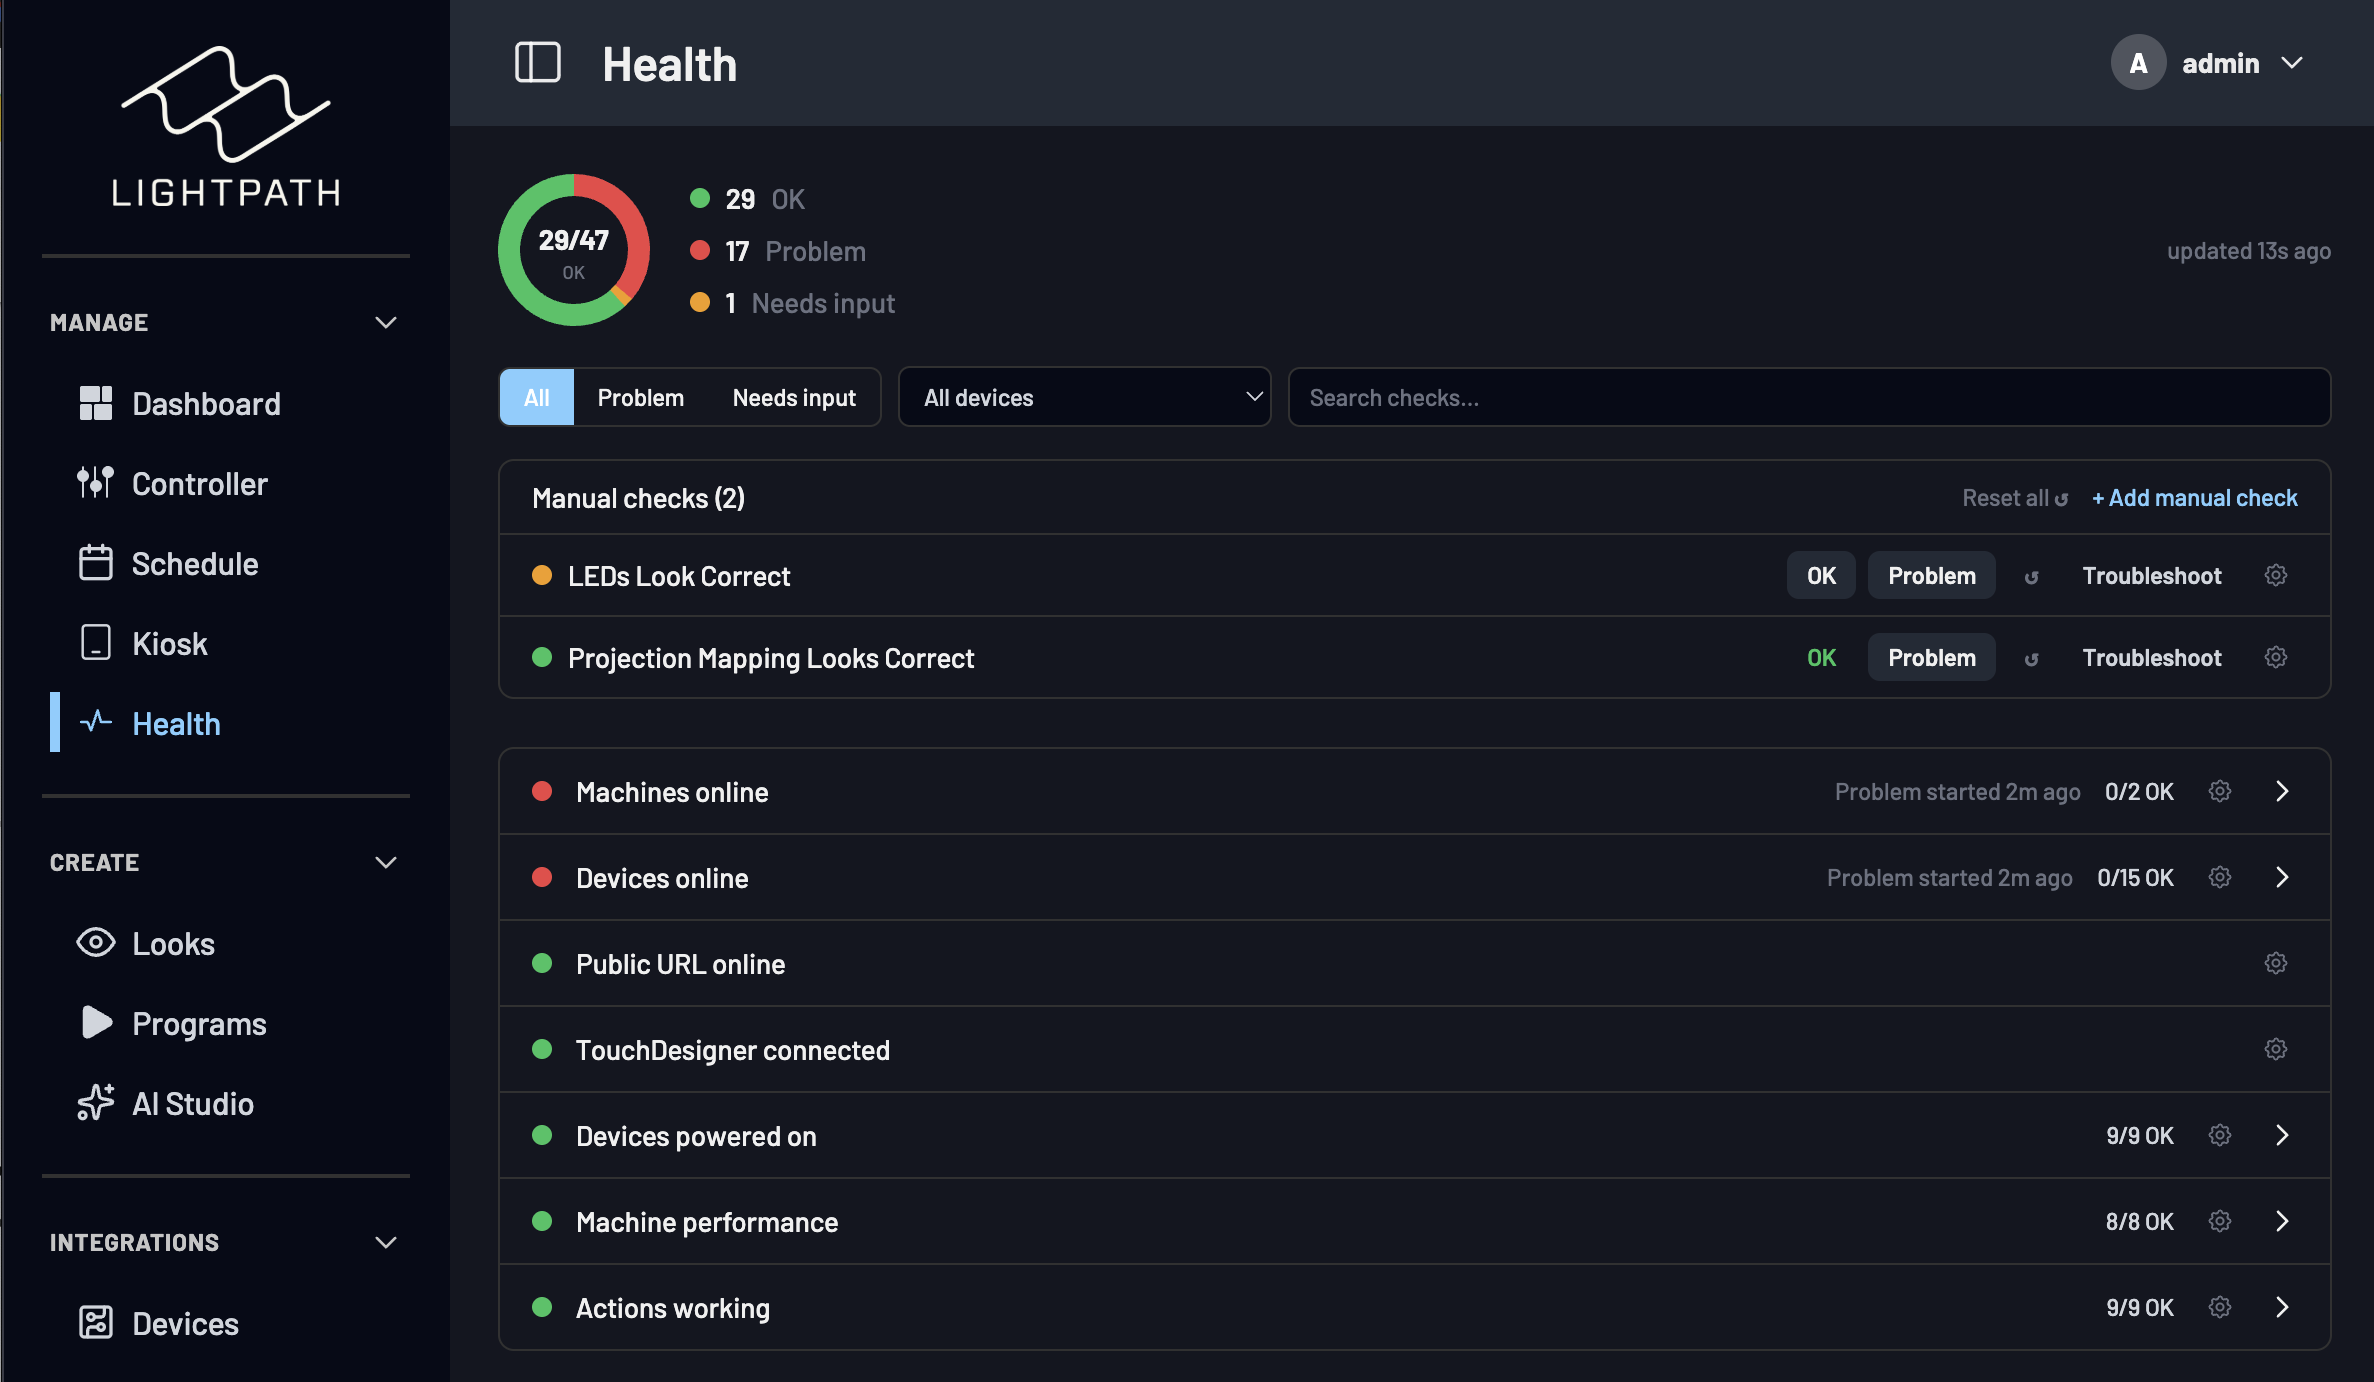
Task: Troubleshoot Projection Mapping Looks Correct
Action: (x=2152, y=657)
